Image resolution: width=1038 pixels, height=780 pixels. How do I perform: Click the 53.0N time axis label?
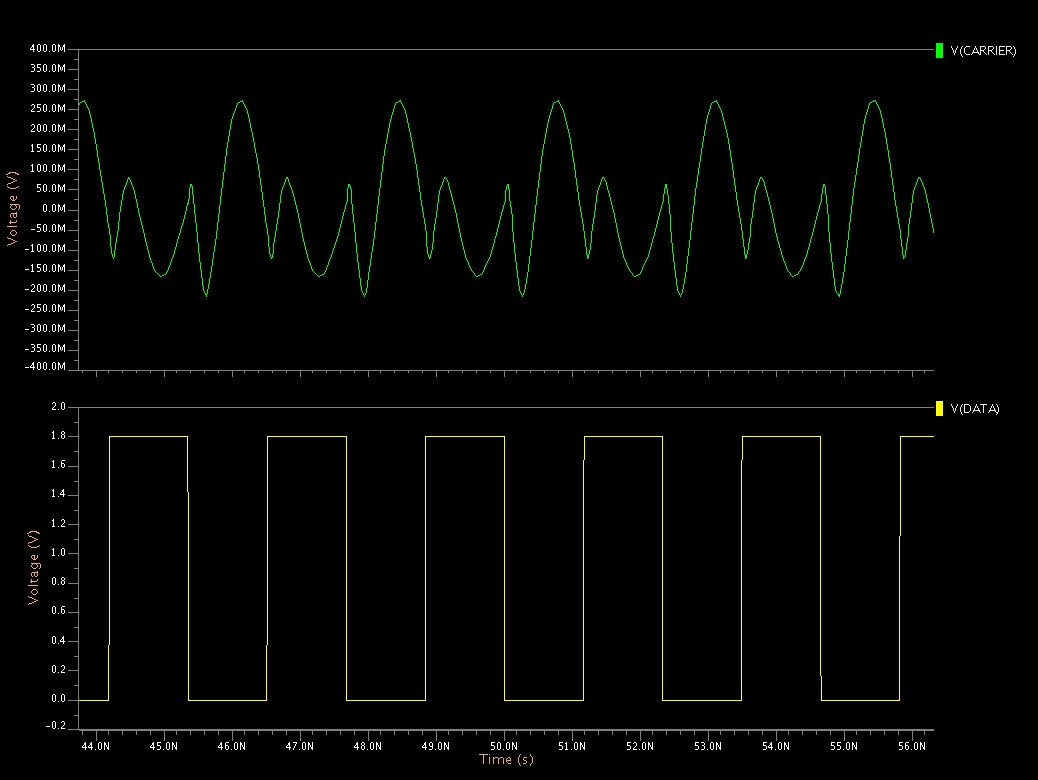(x=708, y=746)
